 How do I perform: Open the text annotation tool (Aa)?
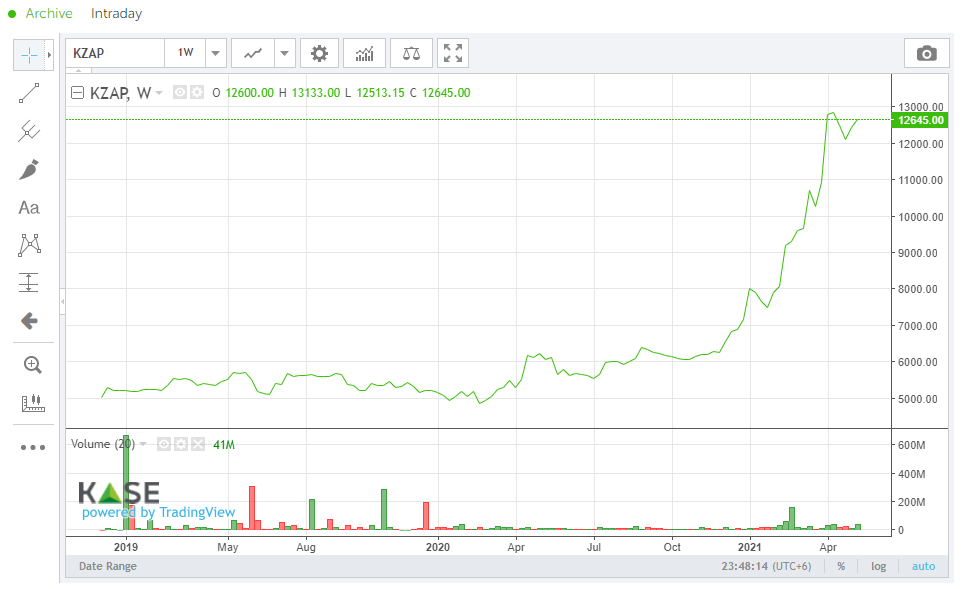click(29, 207)
